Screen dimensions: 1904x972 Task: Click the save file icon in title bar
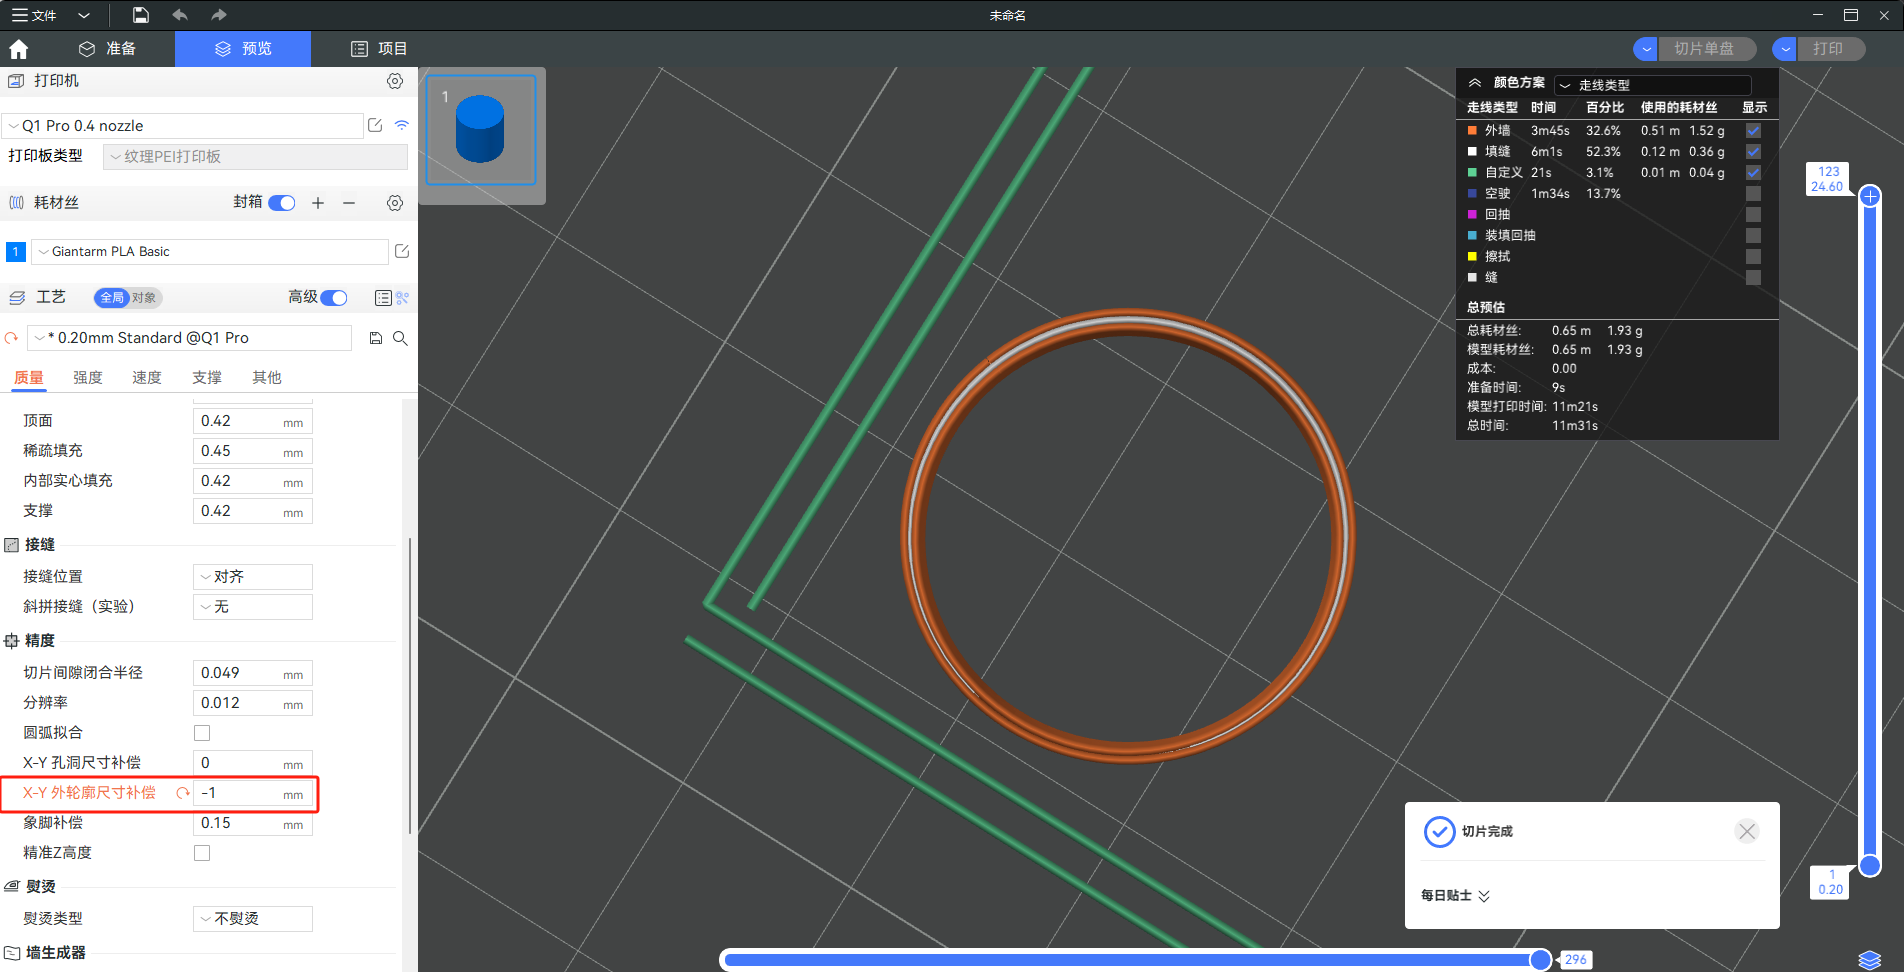(x=141, y=15)
